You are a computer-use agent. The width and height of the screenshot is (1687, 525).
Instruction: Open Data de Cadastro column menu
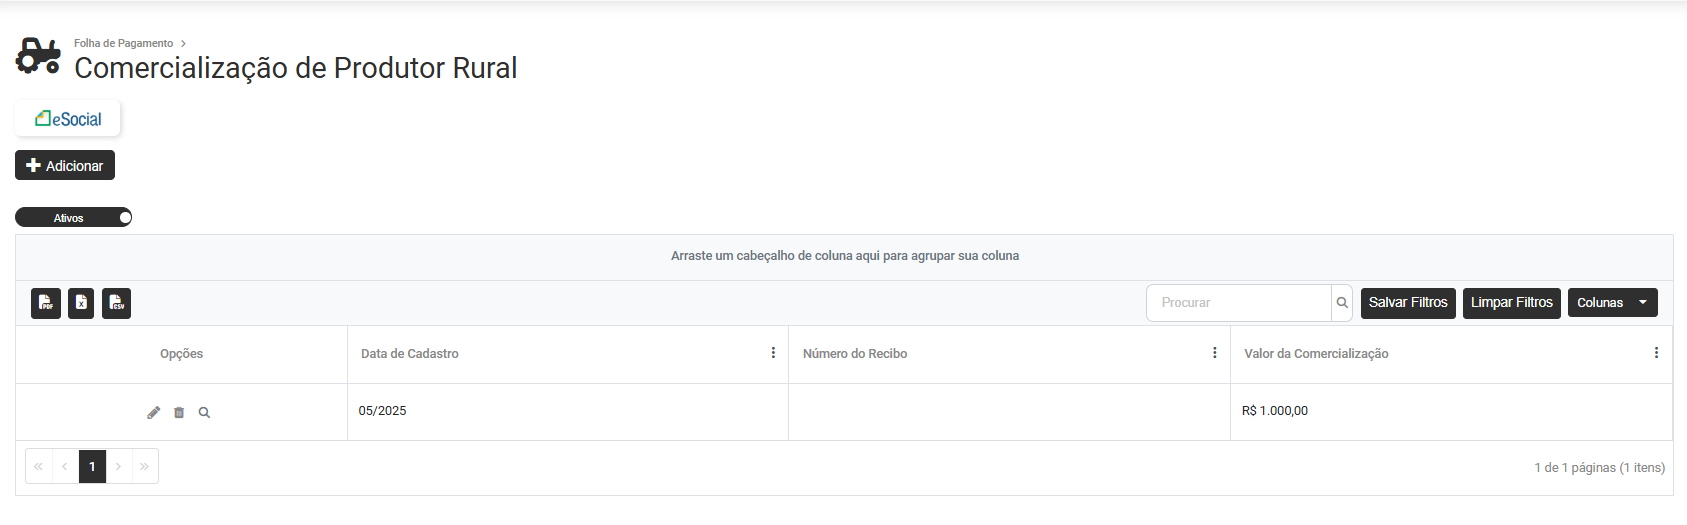coord(773,353)
